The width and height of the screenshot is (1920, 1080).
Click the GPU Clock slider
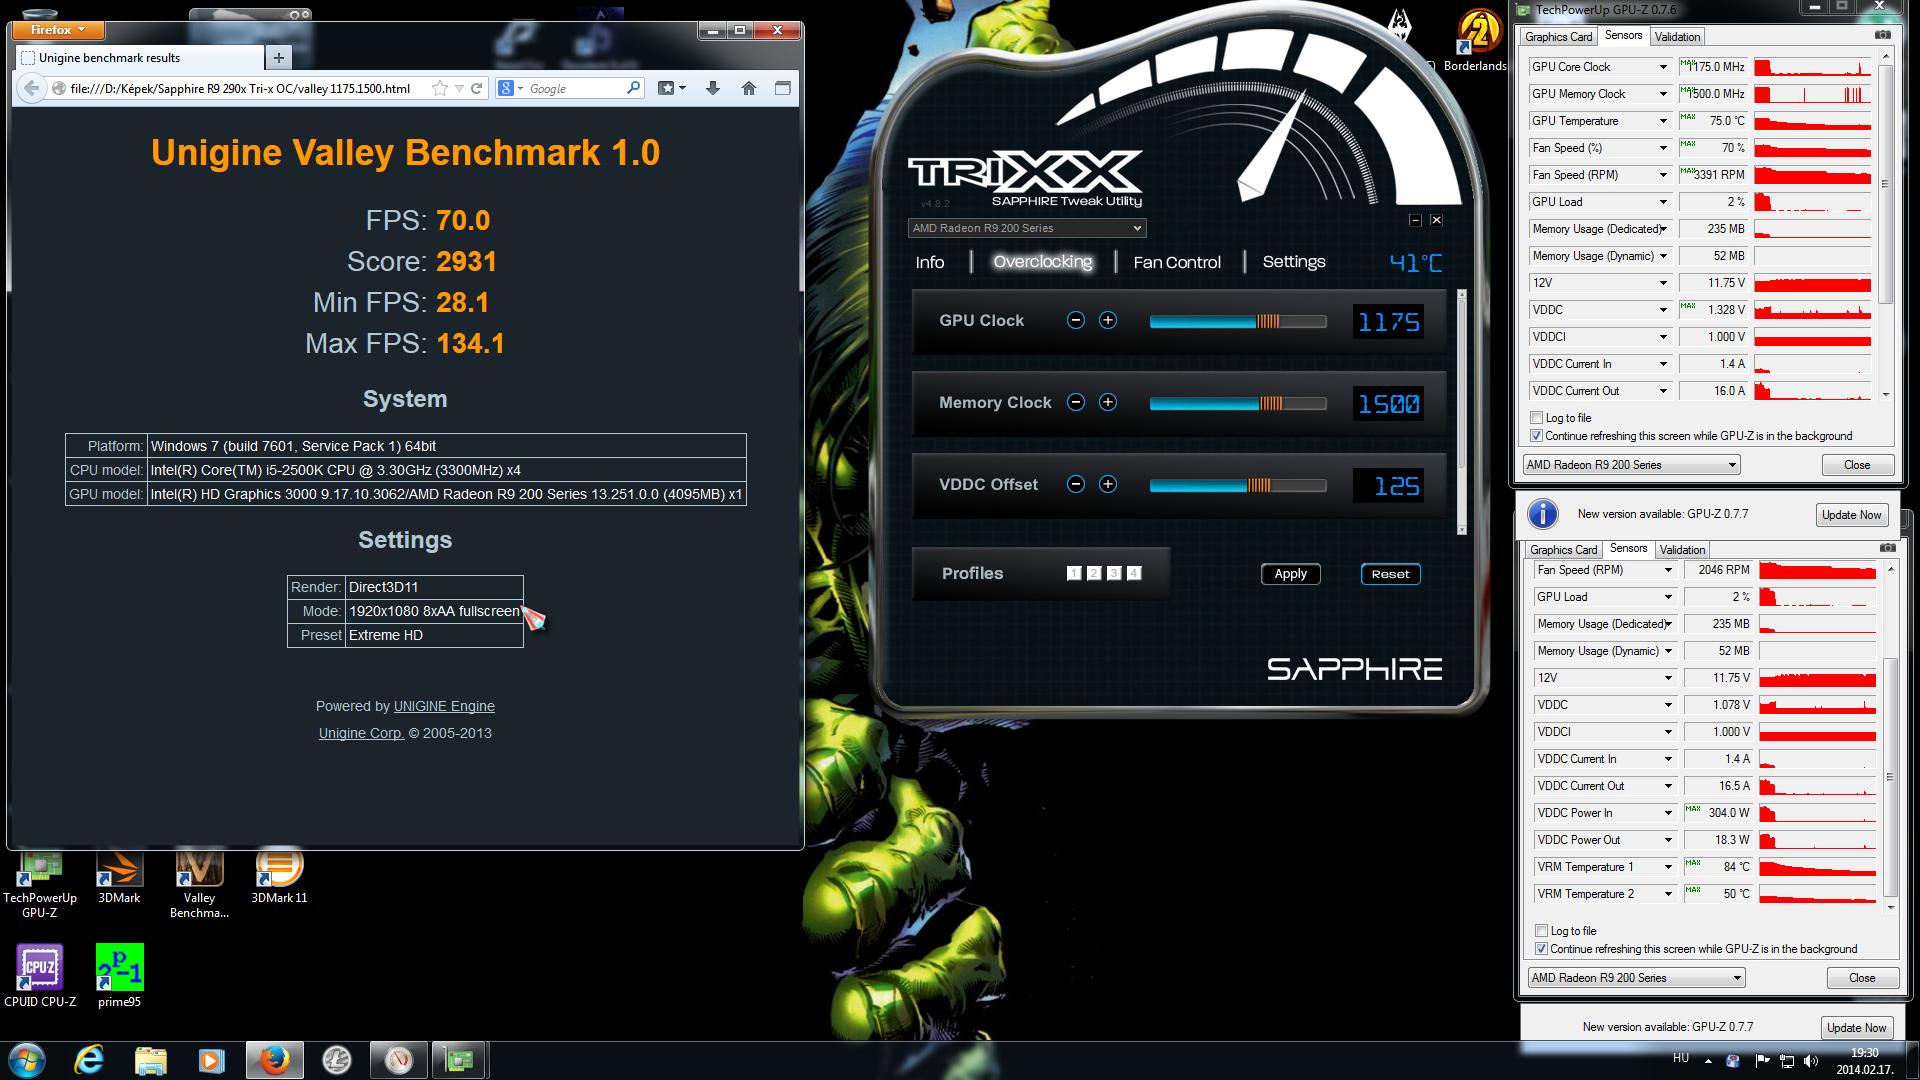point(1238,321)
